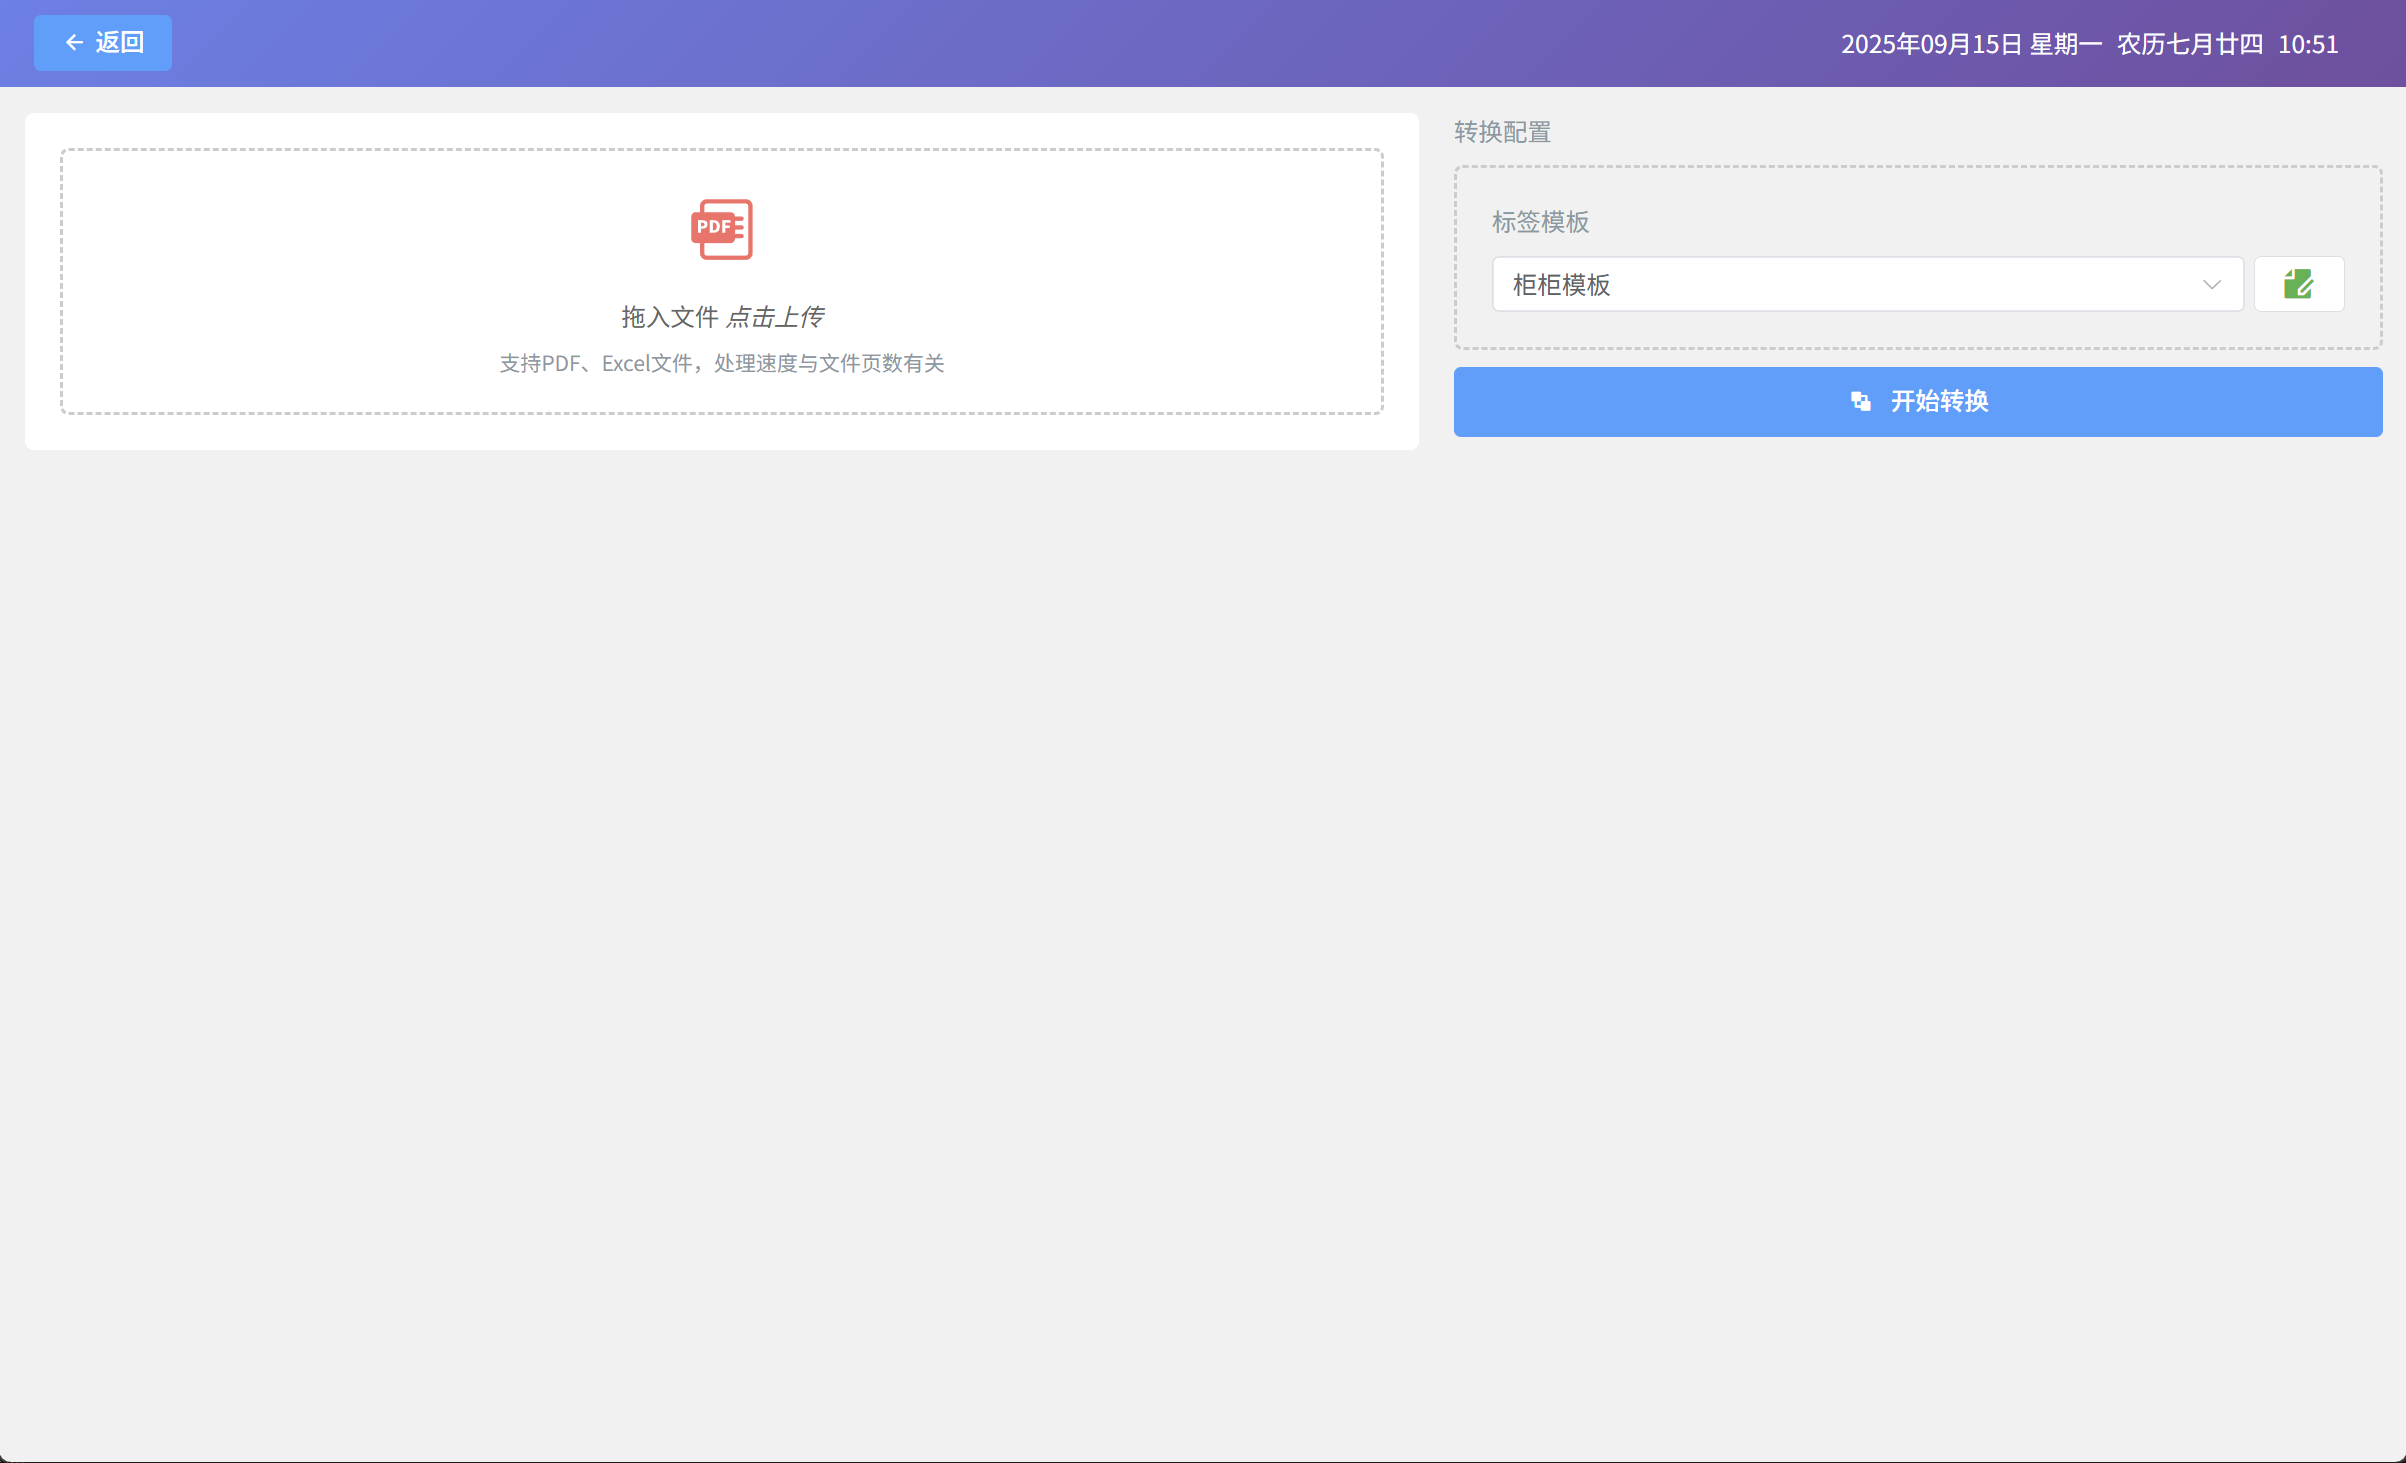Click the 2025年09月15日 date display

point(1932,44)
